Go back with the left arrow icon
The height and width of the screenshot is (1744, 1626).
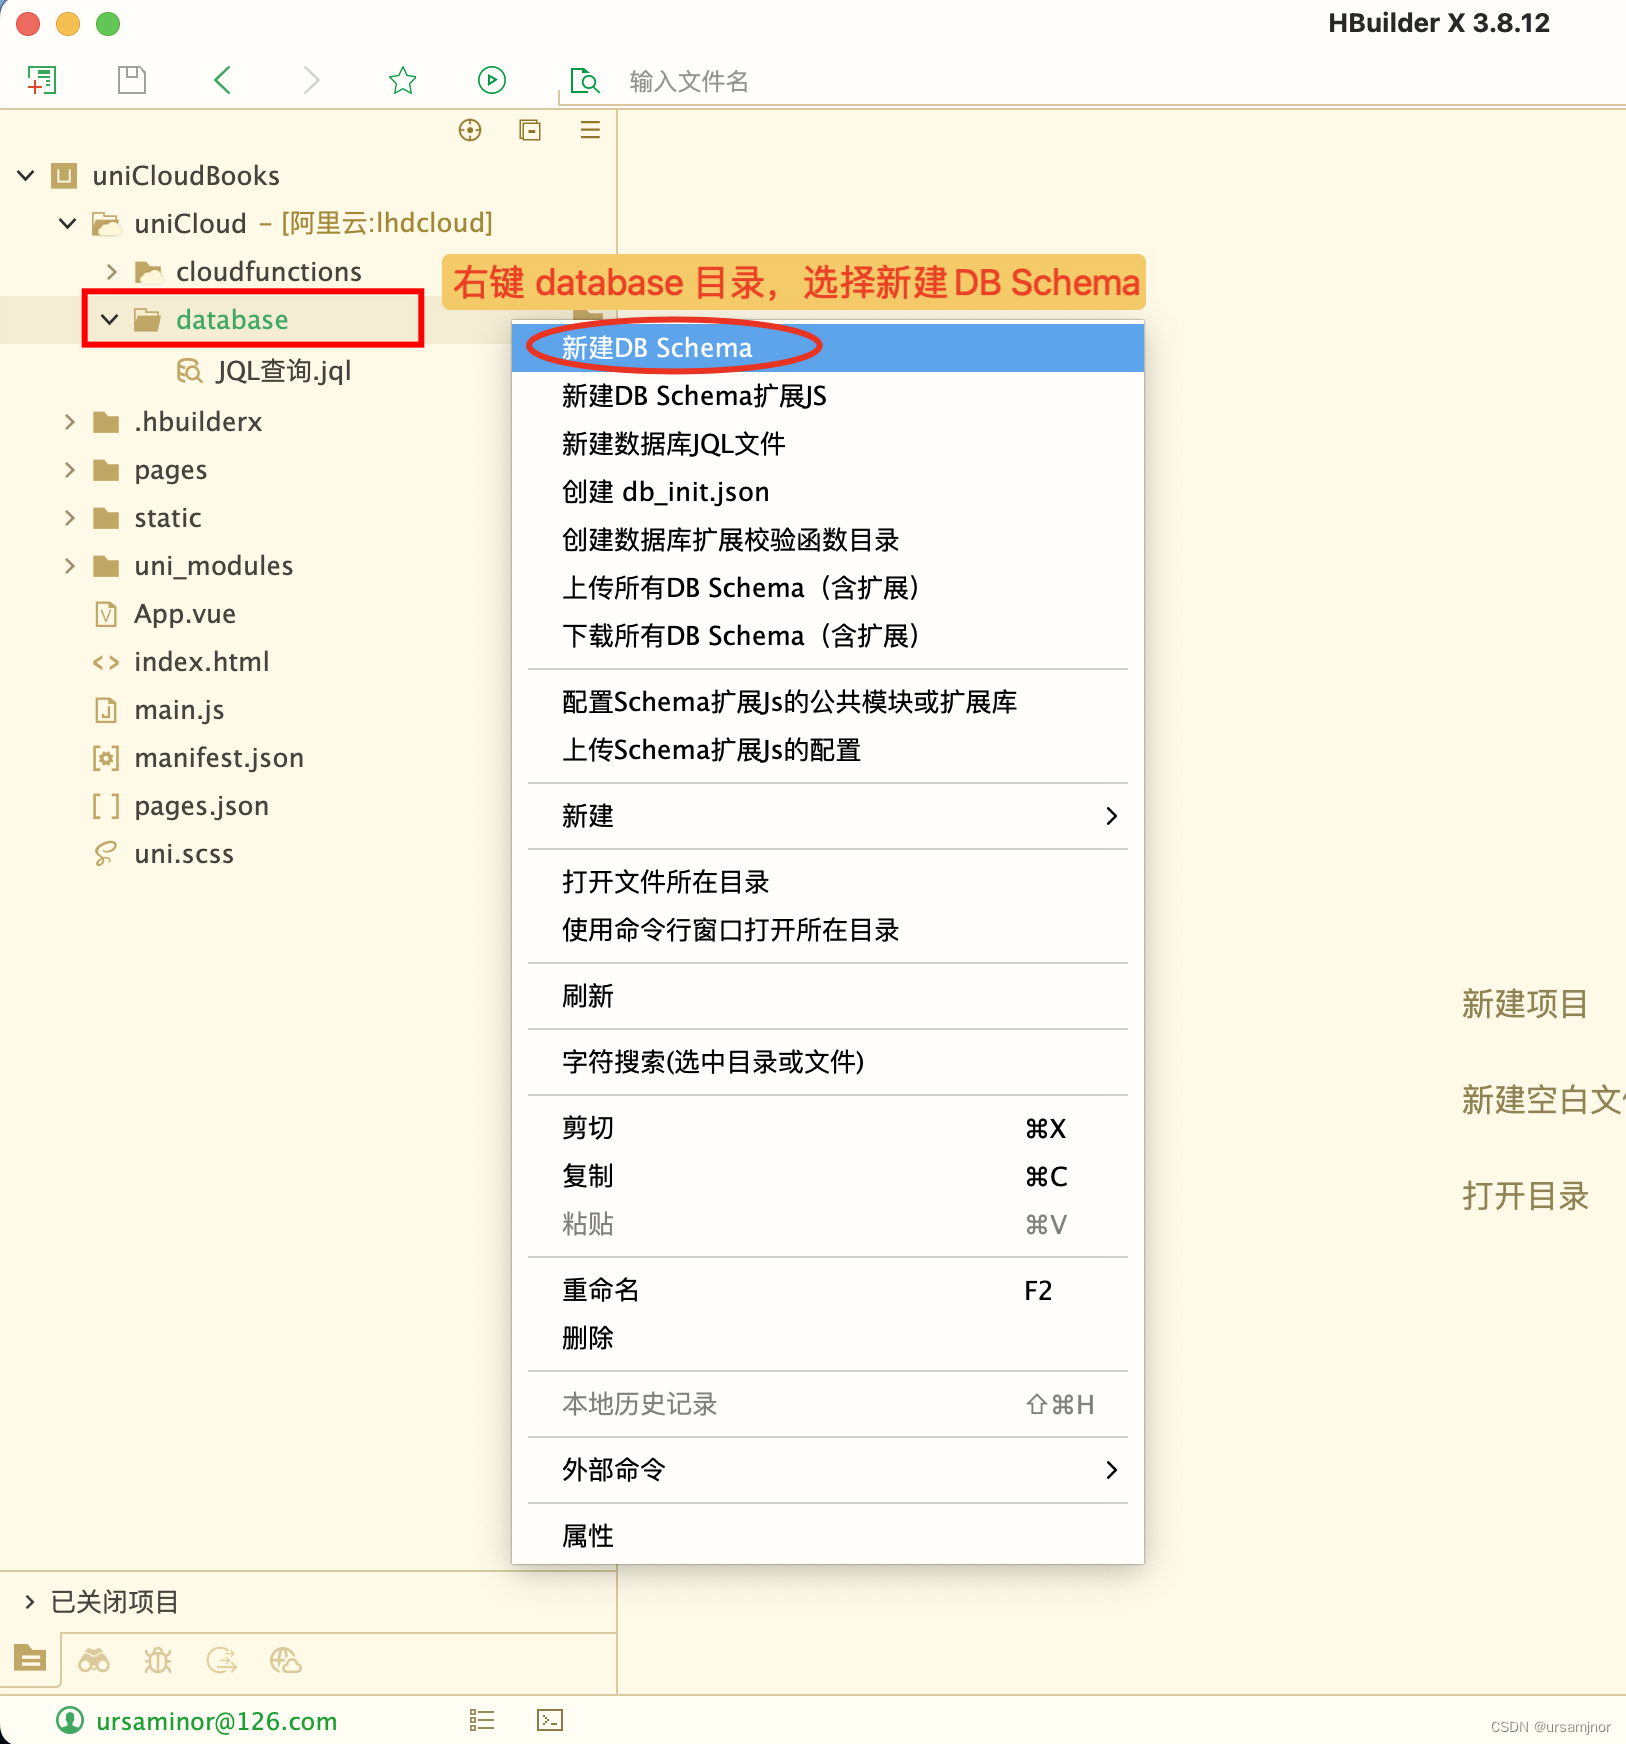[223, 80]
